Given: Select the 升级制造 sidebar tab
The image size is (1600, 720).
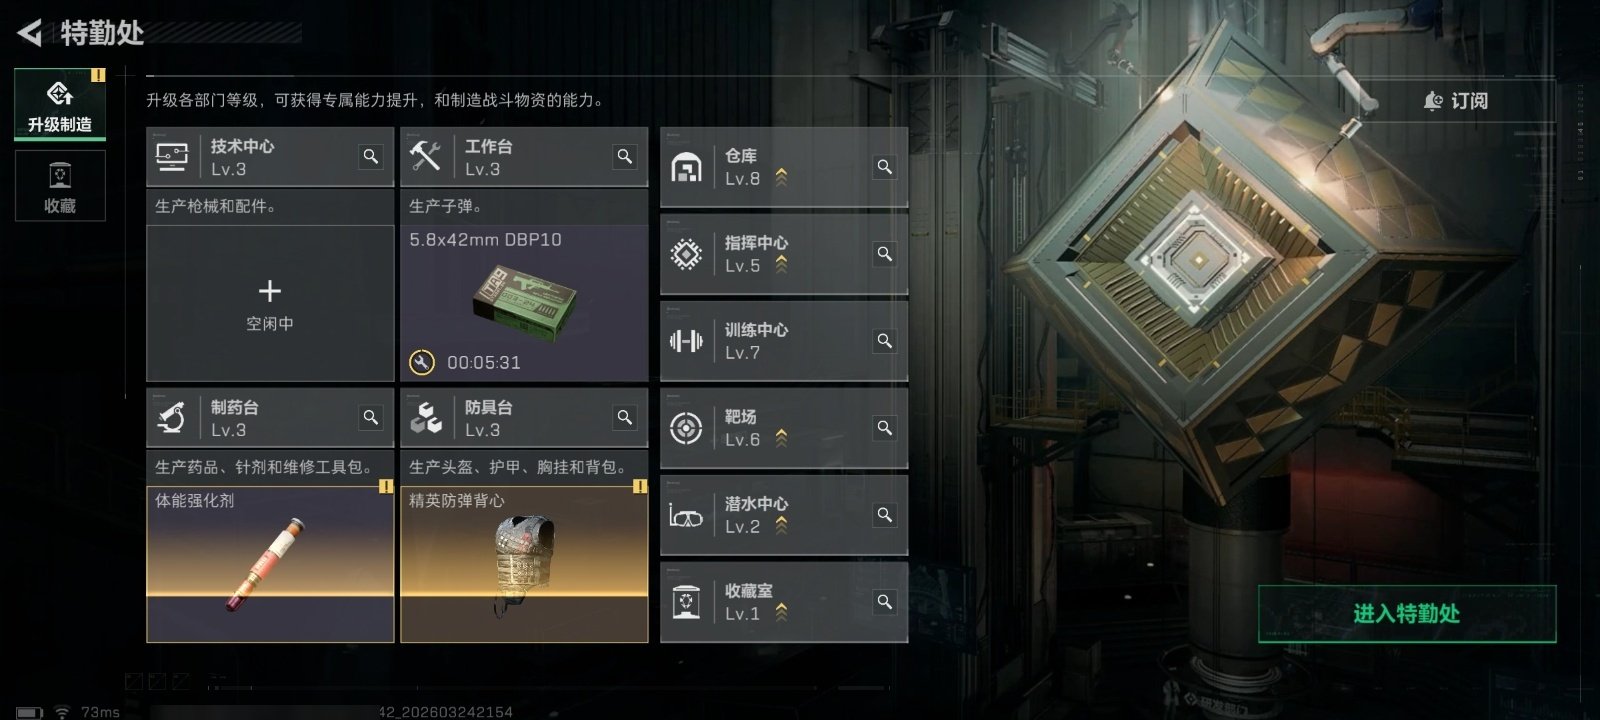Looking at the screenshot, I should [x=60, y=103].
